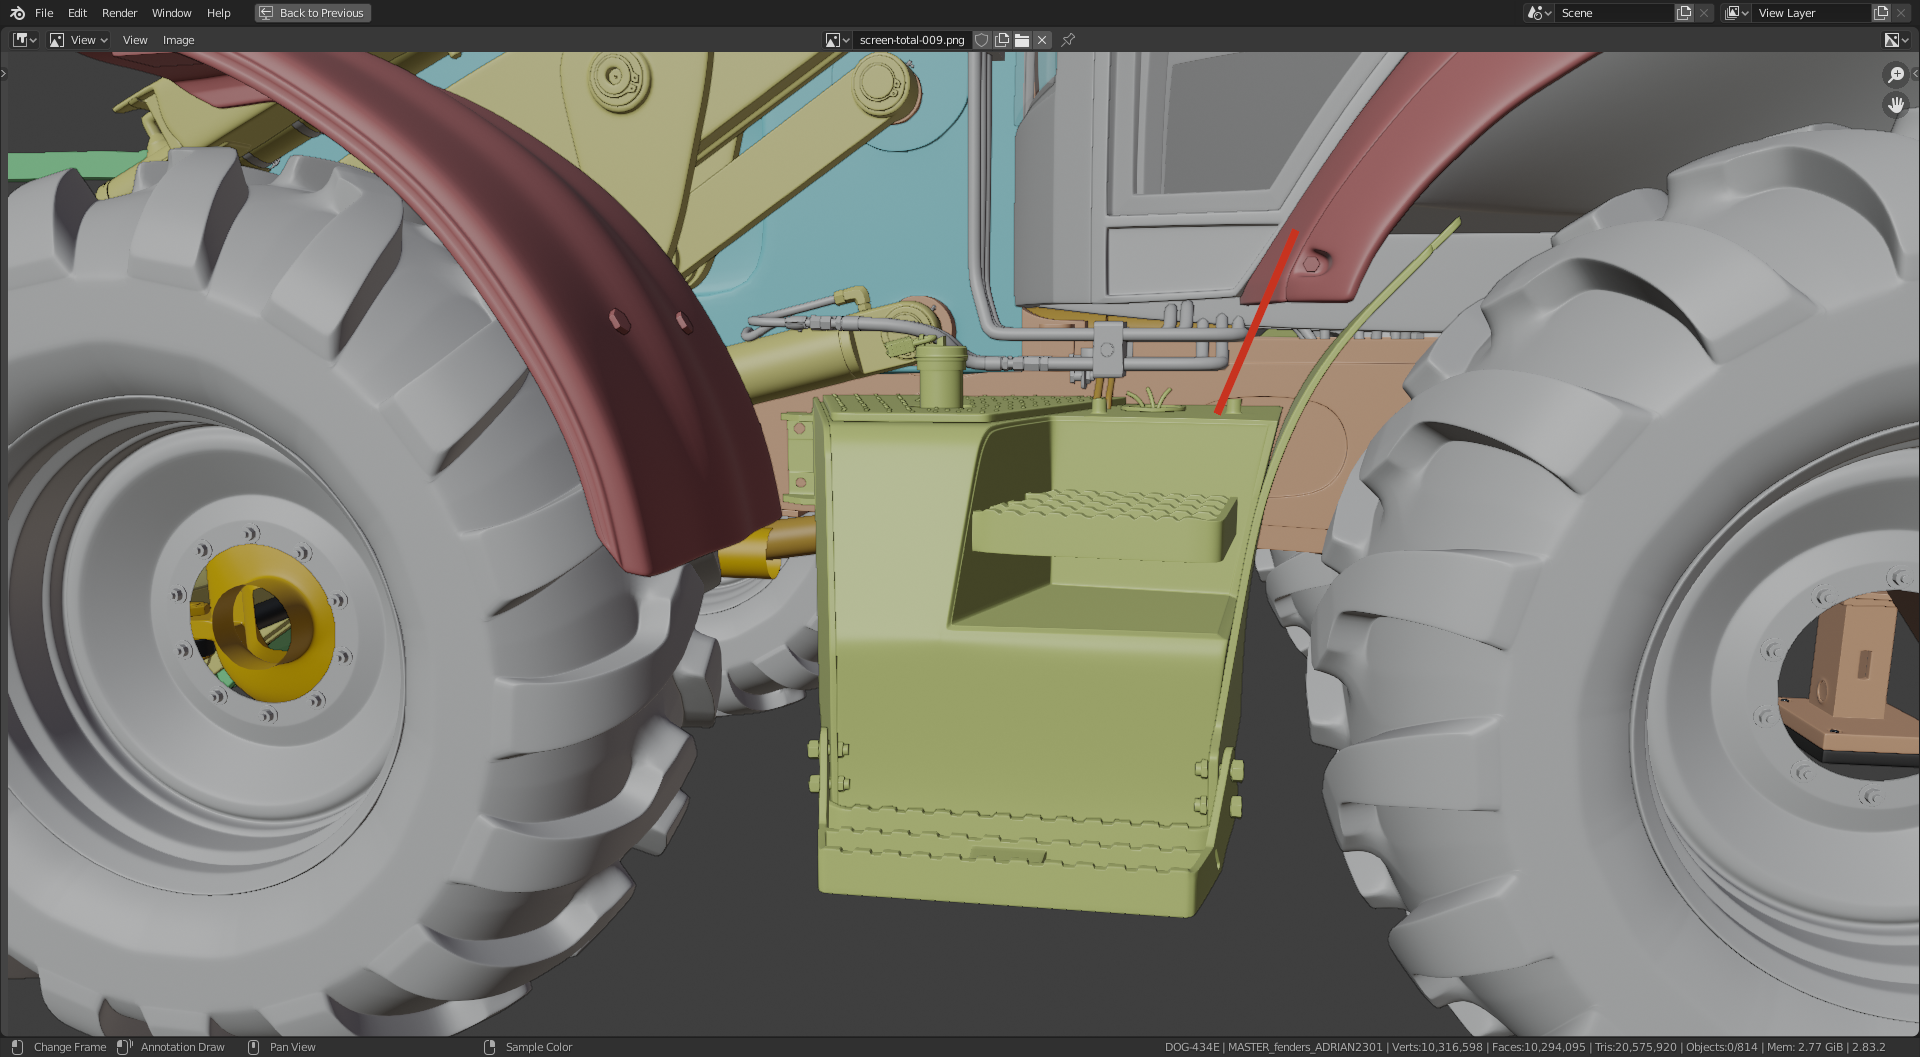Click the Verts:10,316,598 statistic

pyautogui.click(x=1437, y=1047)
